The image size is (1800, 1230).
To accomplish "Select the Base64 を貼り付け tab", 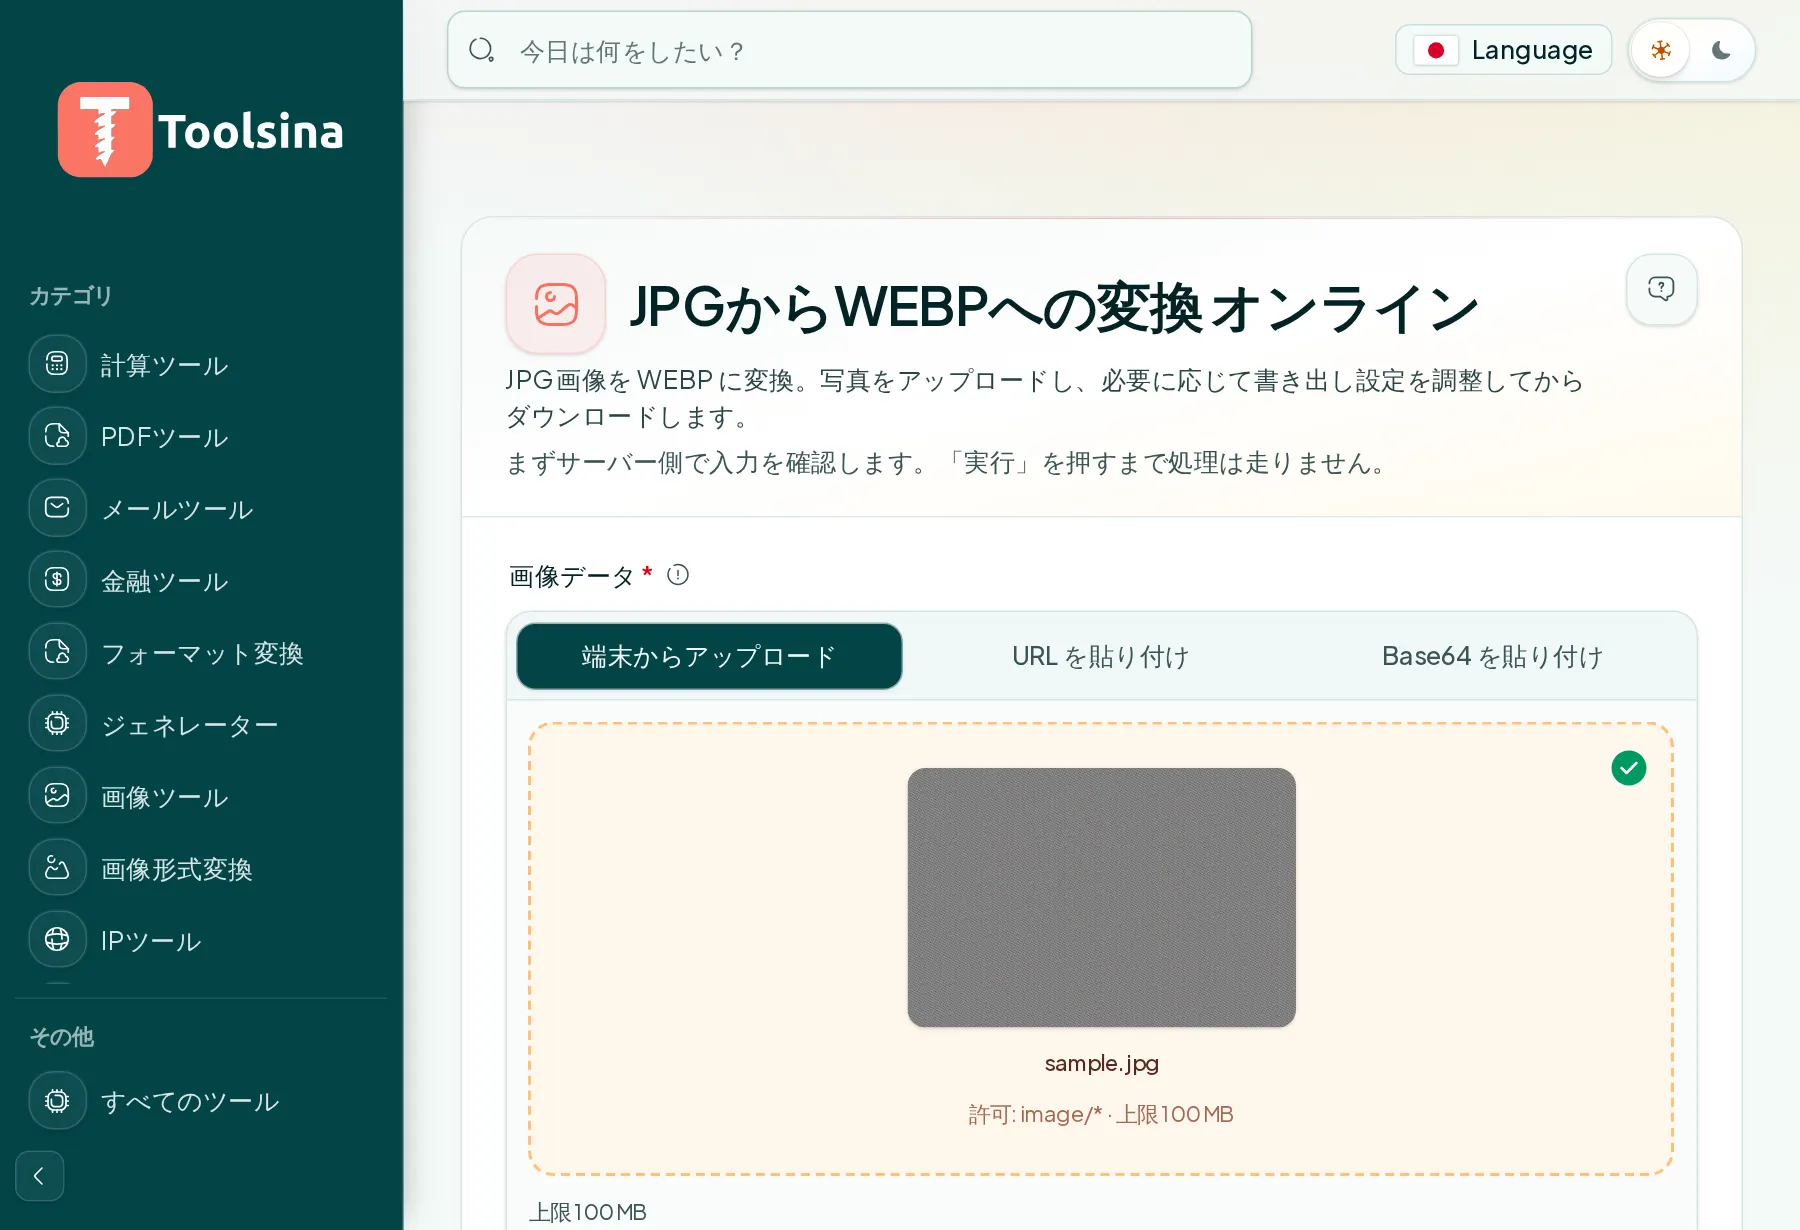I will tap(1493, 656).
